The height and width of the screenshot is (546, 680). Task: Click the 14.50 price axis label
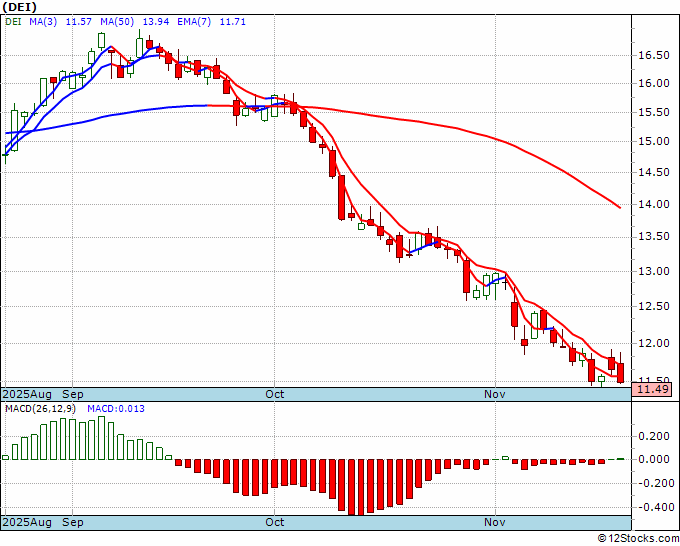(654, 172)
